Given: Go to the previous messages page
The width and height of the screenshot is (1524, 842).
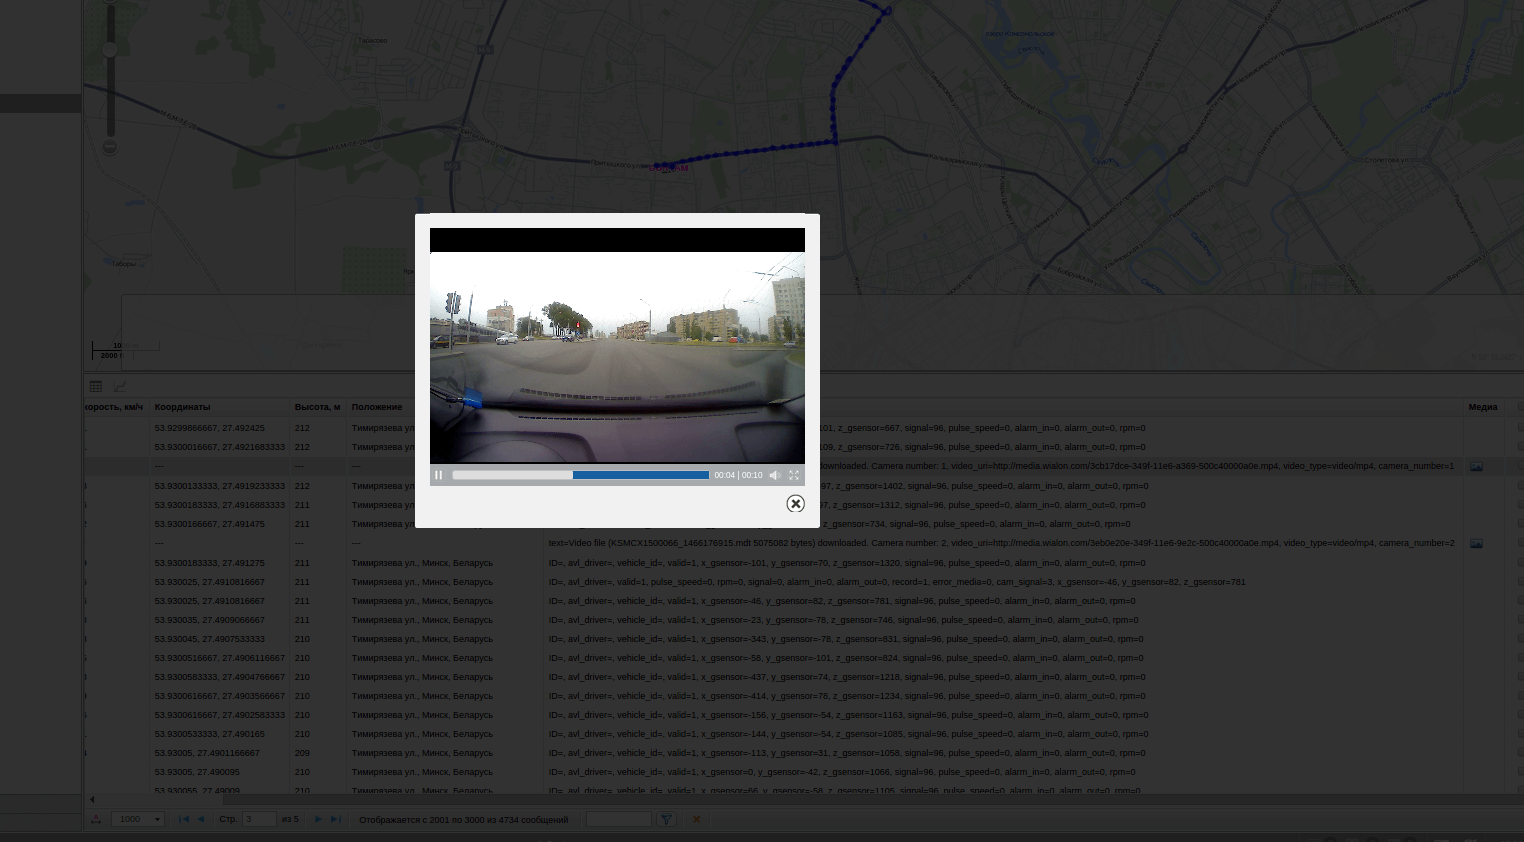Looking at the screenshot, I should tap(200, 819).
